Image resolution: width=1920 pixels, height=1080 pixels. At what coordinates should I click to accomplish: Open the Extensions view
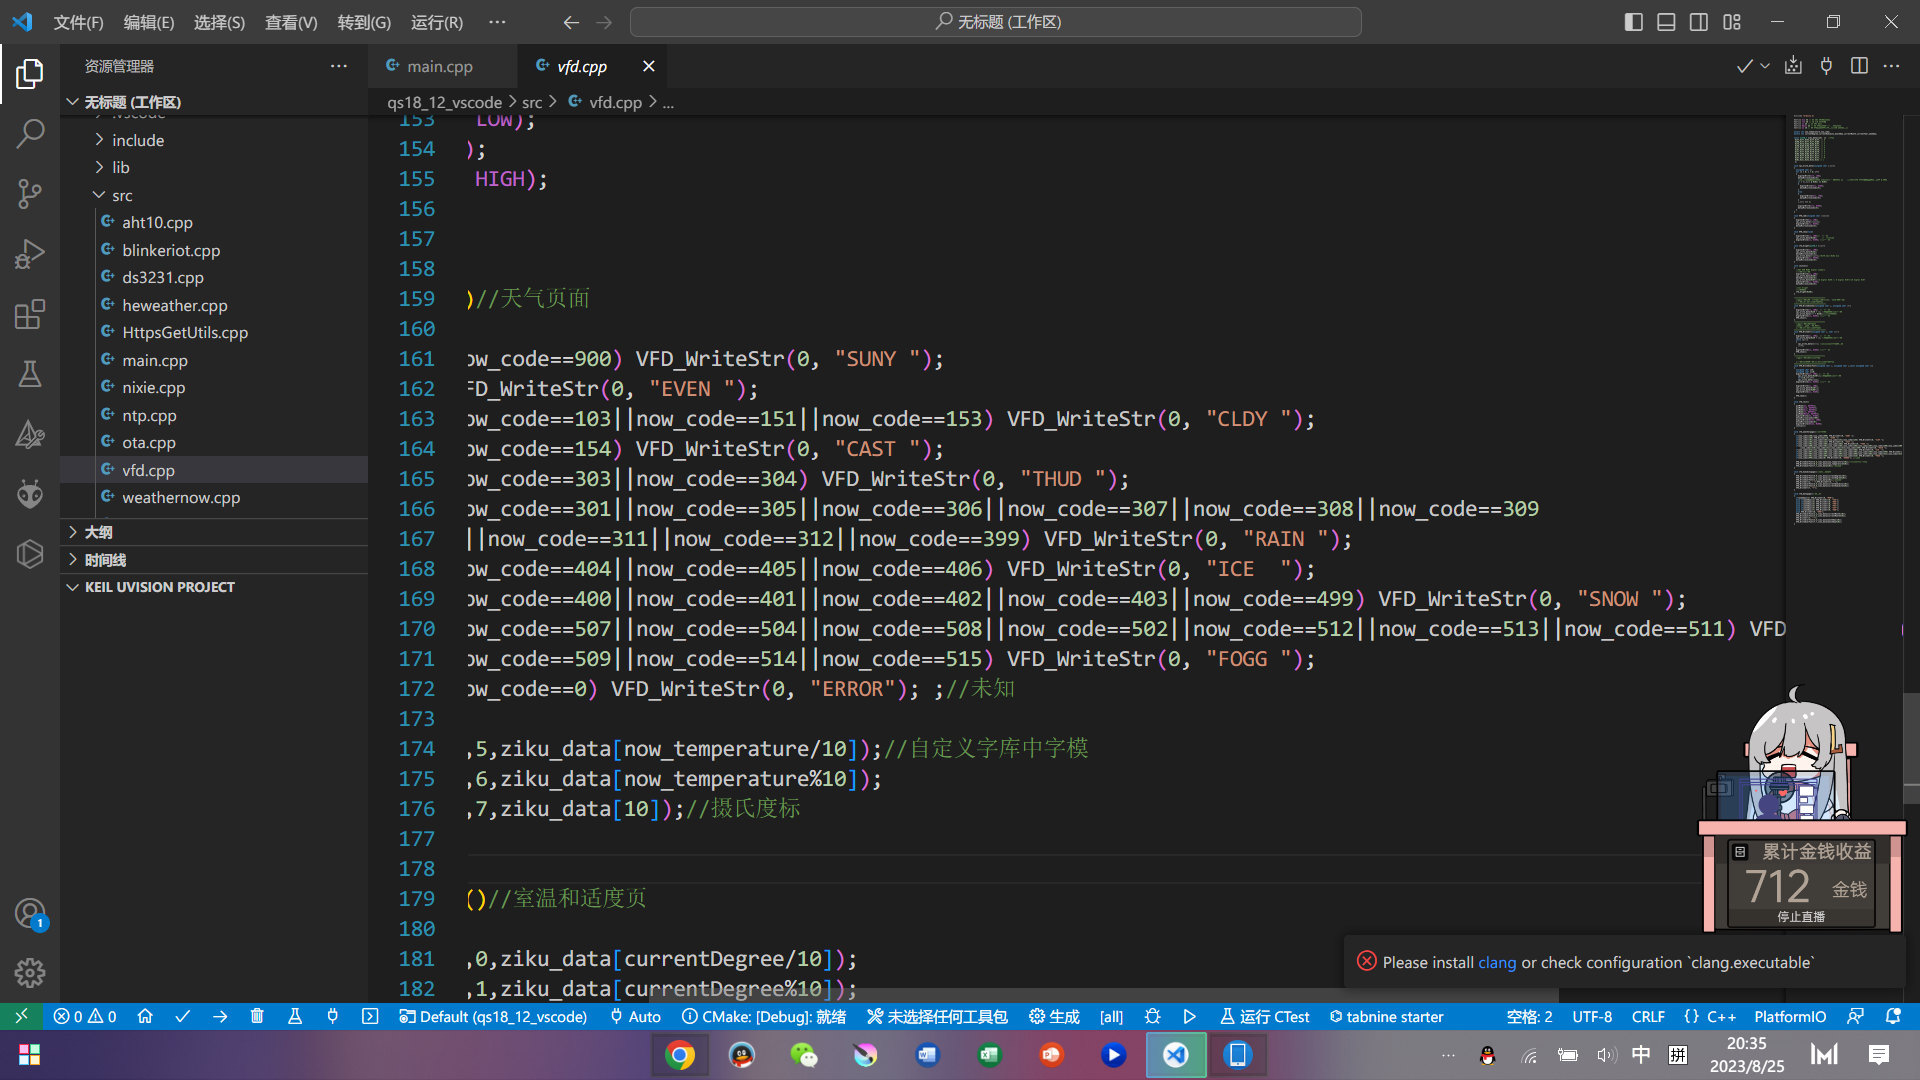click(30, 314)
